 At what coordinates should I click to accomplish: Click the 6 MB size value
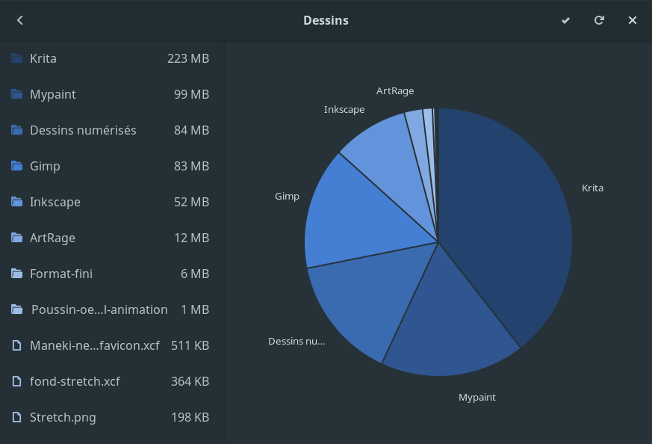click(195, 274)
